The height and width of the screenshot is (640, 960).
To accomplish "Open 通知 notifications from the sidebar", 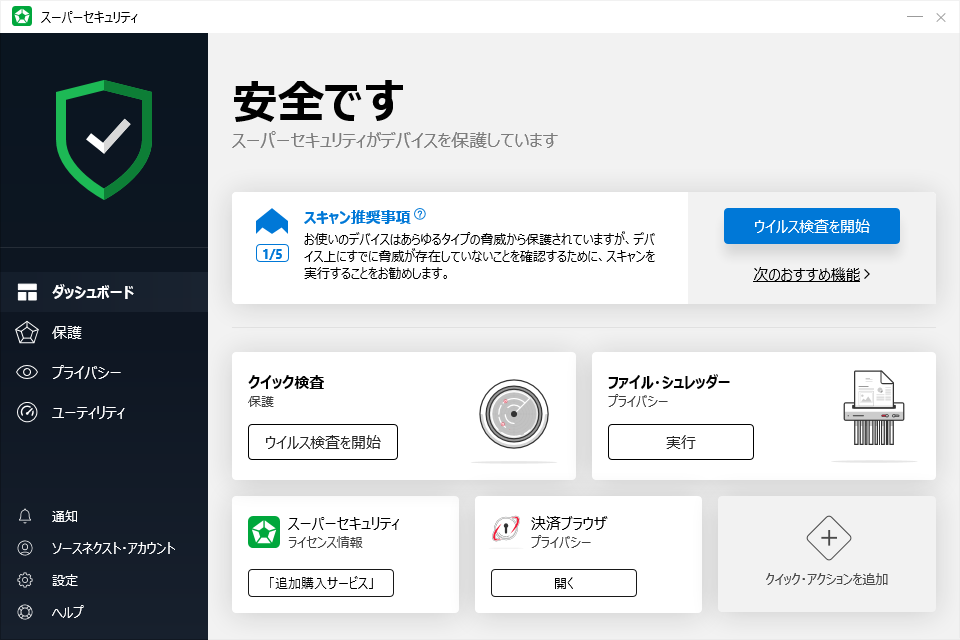I will point(65,516).
